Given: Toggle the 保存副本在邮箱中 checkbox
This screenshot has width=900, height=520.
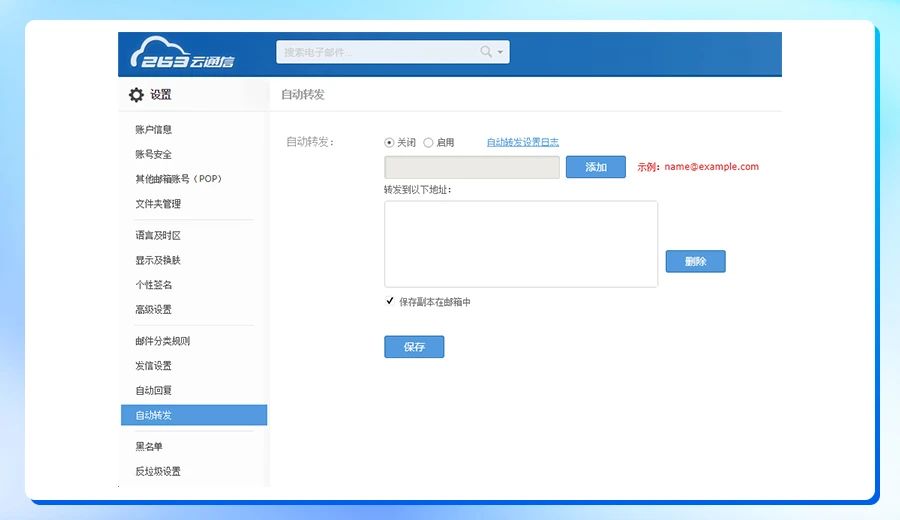Looking at the screenshot, I should click(390, 301).
